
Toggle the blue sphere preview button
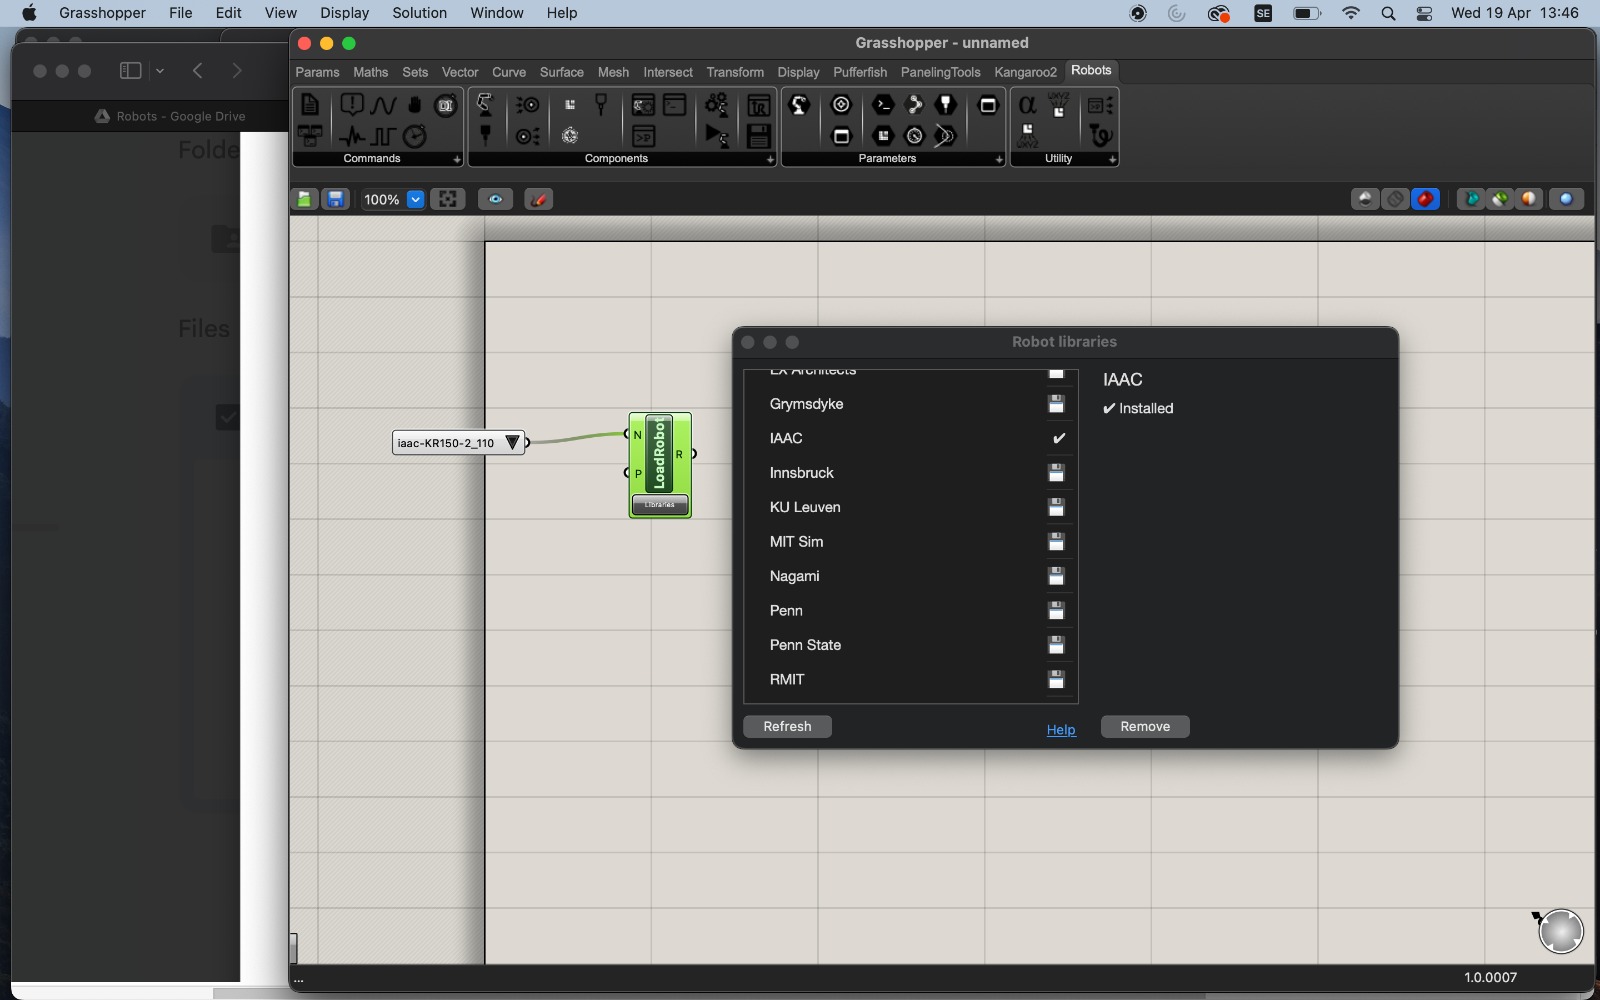(x=1566, y=199)
